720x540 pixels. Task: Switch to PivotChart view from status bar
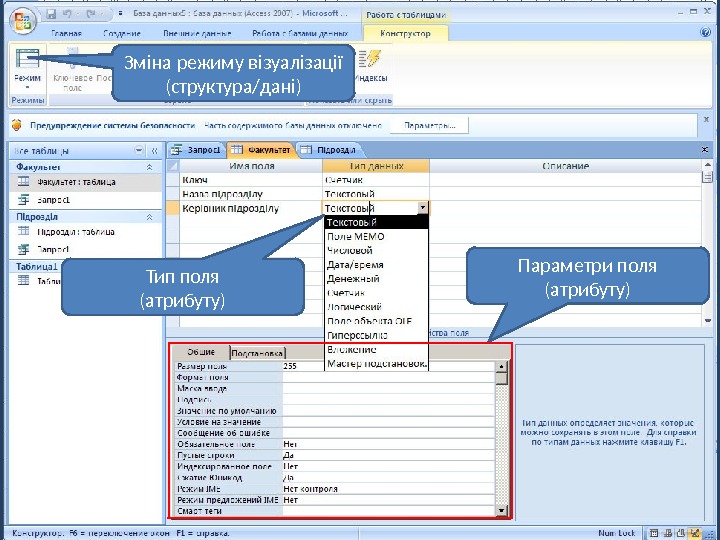(681, 533)
